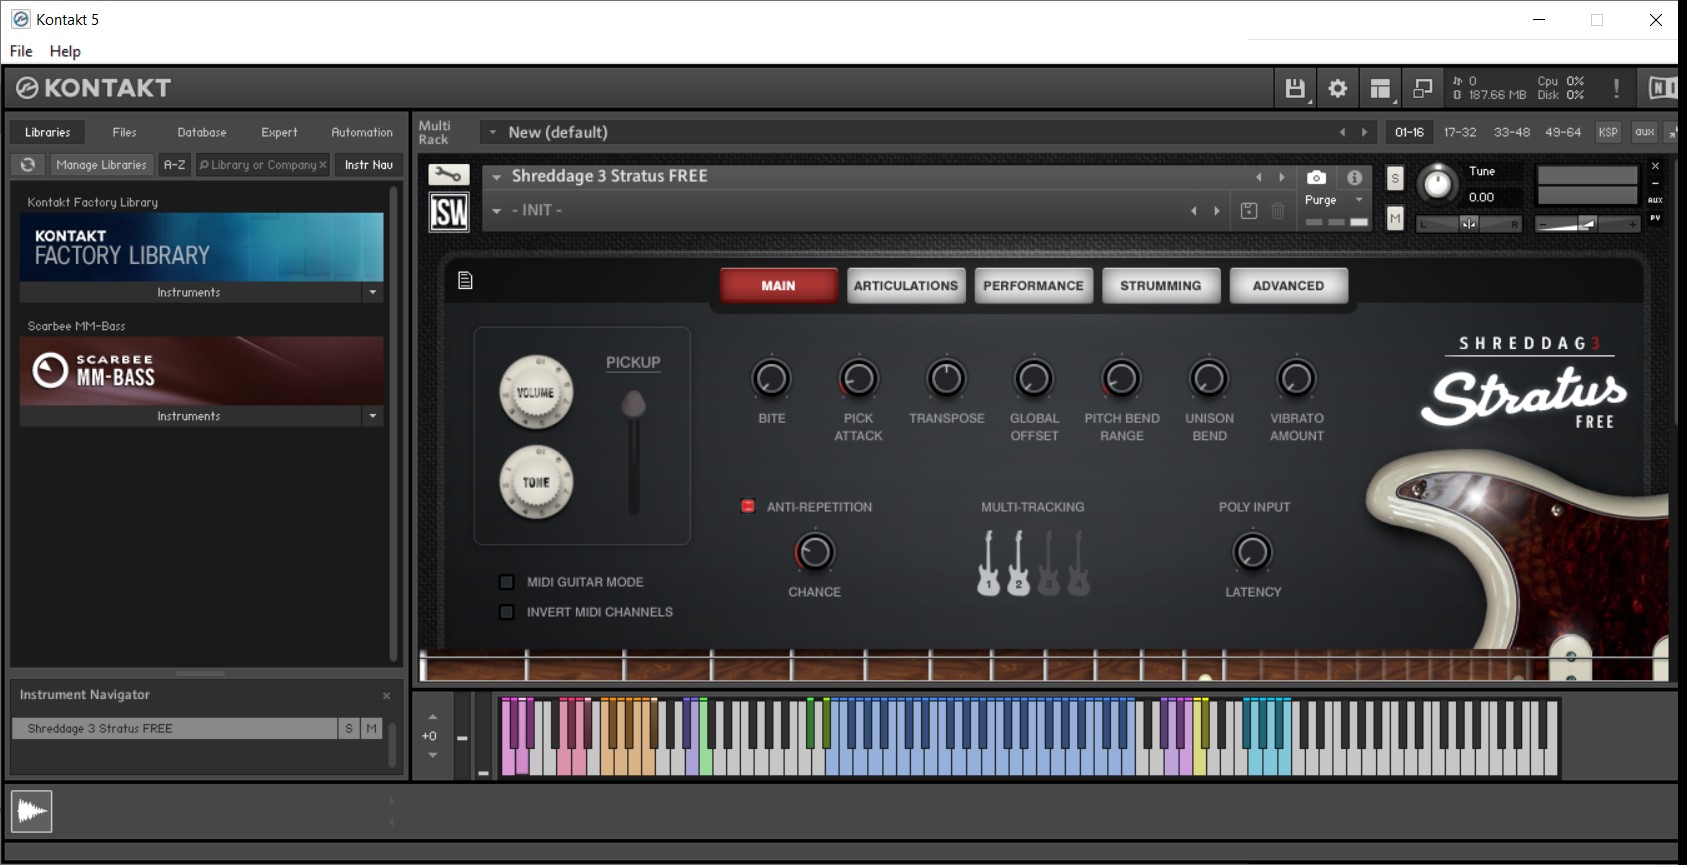Close the Instrument Navigator panel
1687x865 pixels.
(387, 695)
